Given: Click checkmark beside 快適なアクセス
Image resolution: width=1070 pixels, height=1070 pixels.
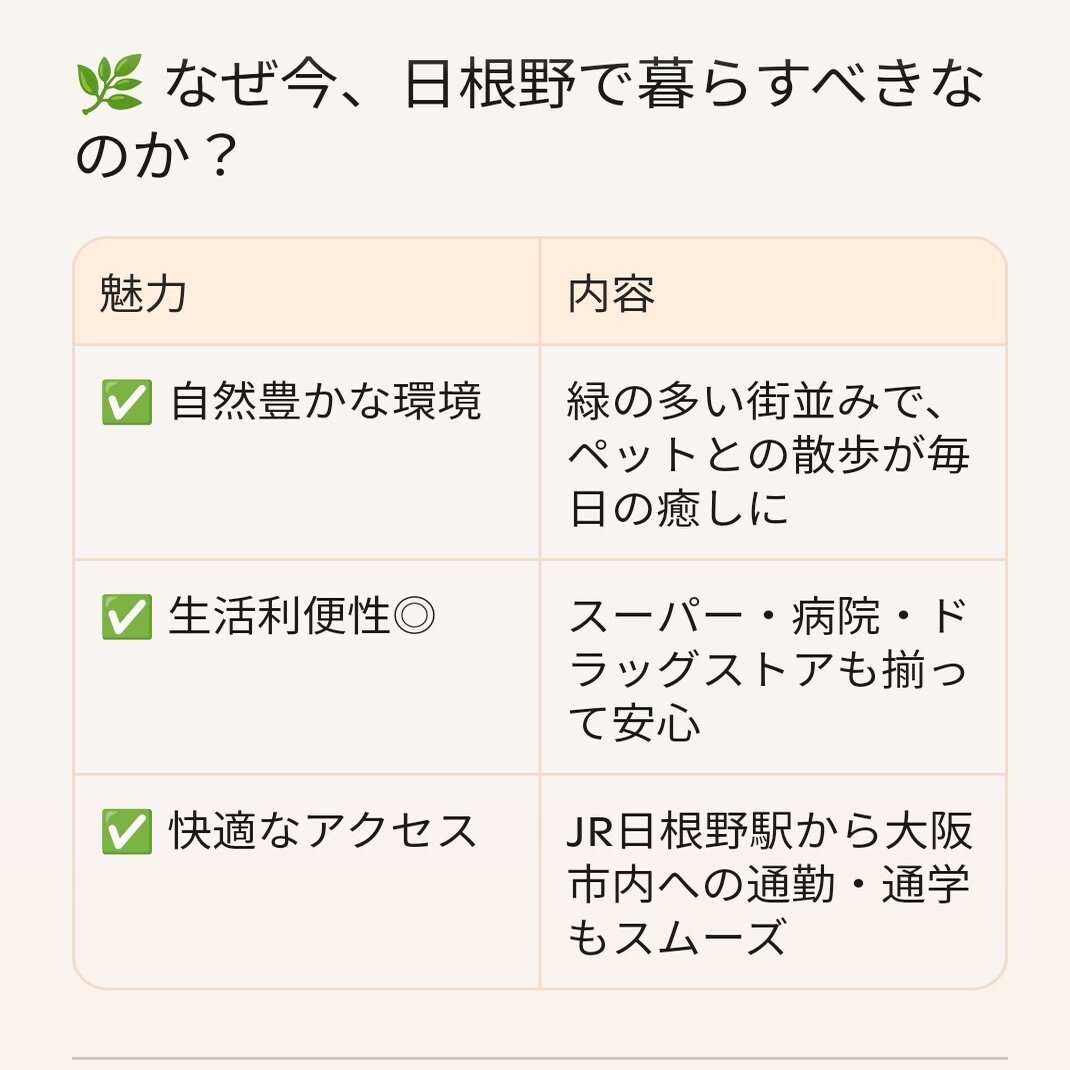Looking at the screenshot, I should pyautogui.click(x=126, y=832).
